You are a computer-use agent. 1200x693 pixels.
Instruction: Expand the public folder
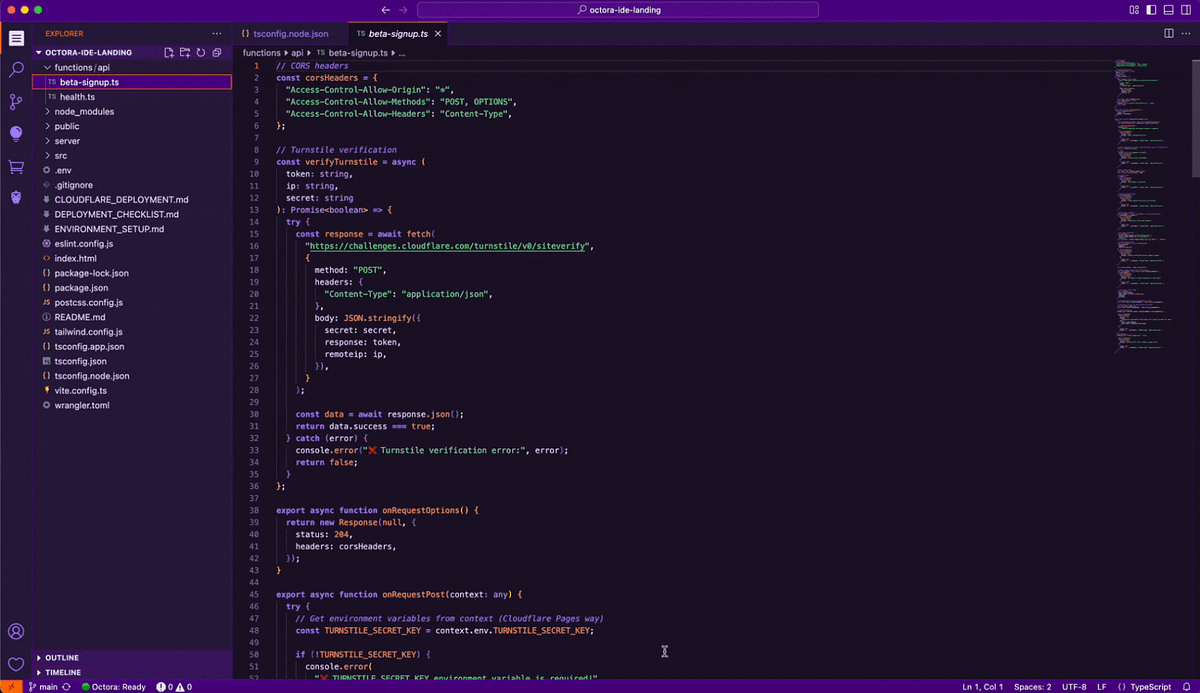pos(131,126)
